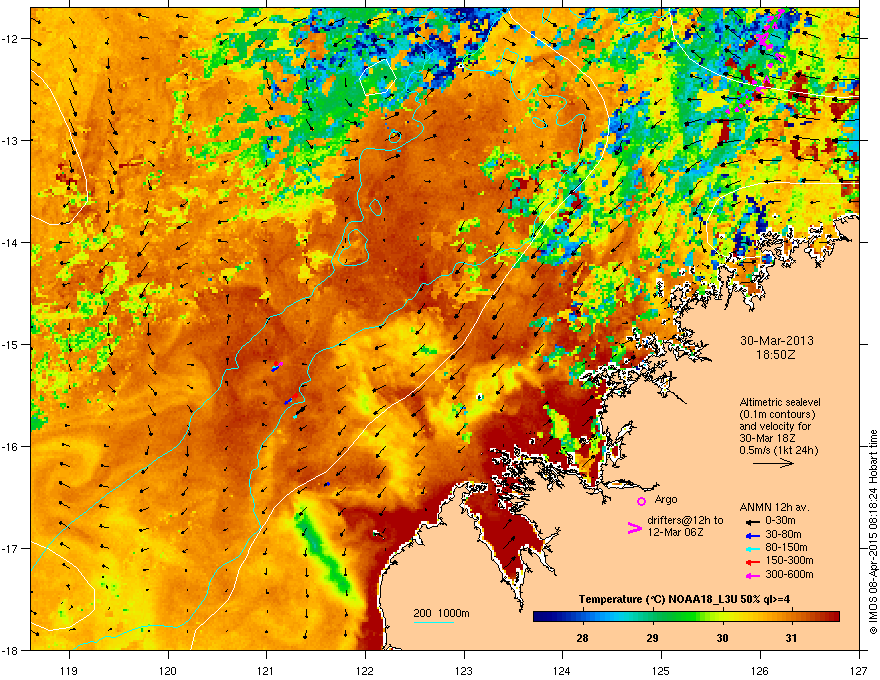Image resolution: width=880 pixels, height=680 pixels.
Task: Click the '18:50Z' time label
Action: [776, 355]
